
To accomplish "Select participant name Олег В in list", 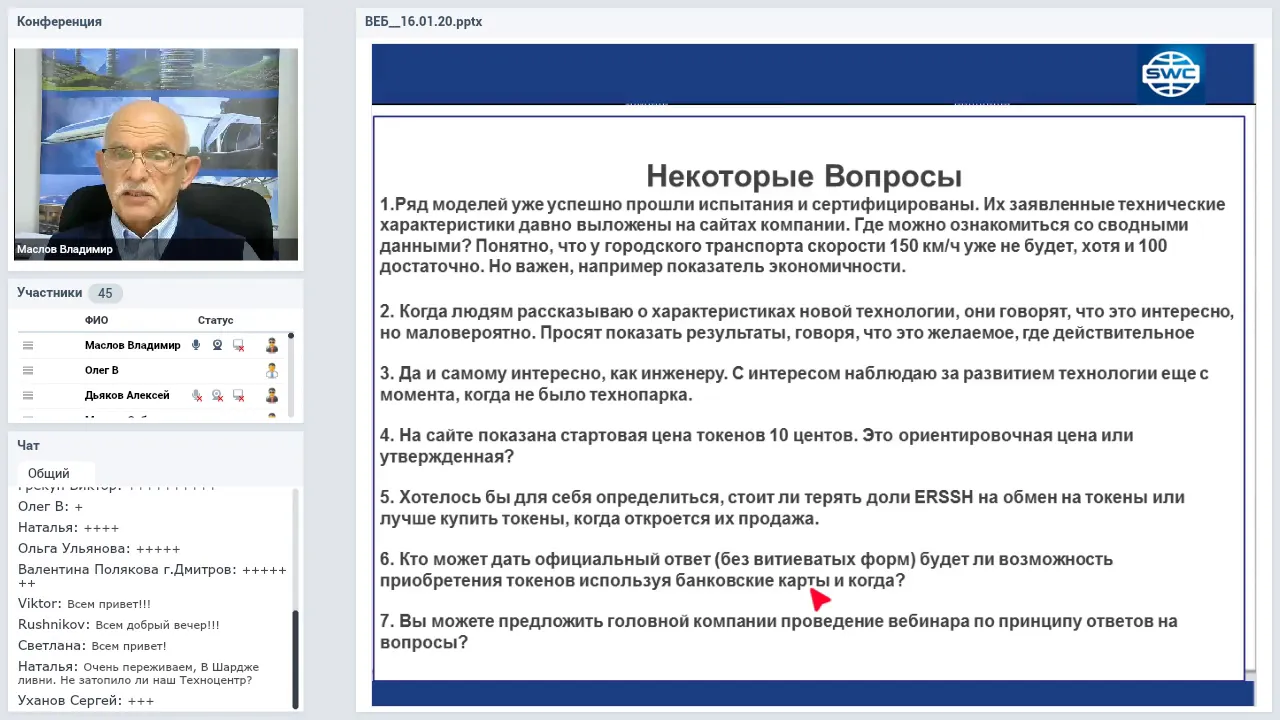I will pyautogui.click(x=102, y=370).
